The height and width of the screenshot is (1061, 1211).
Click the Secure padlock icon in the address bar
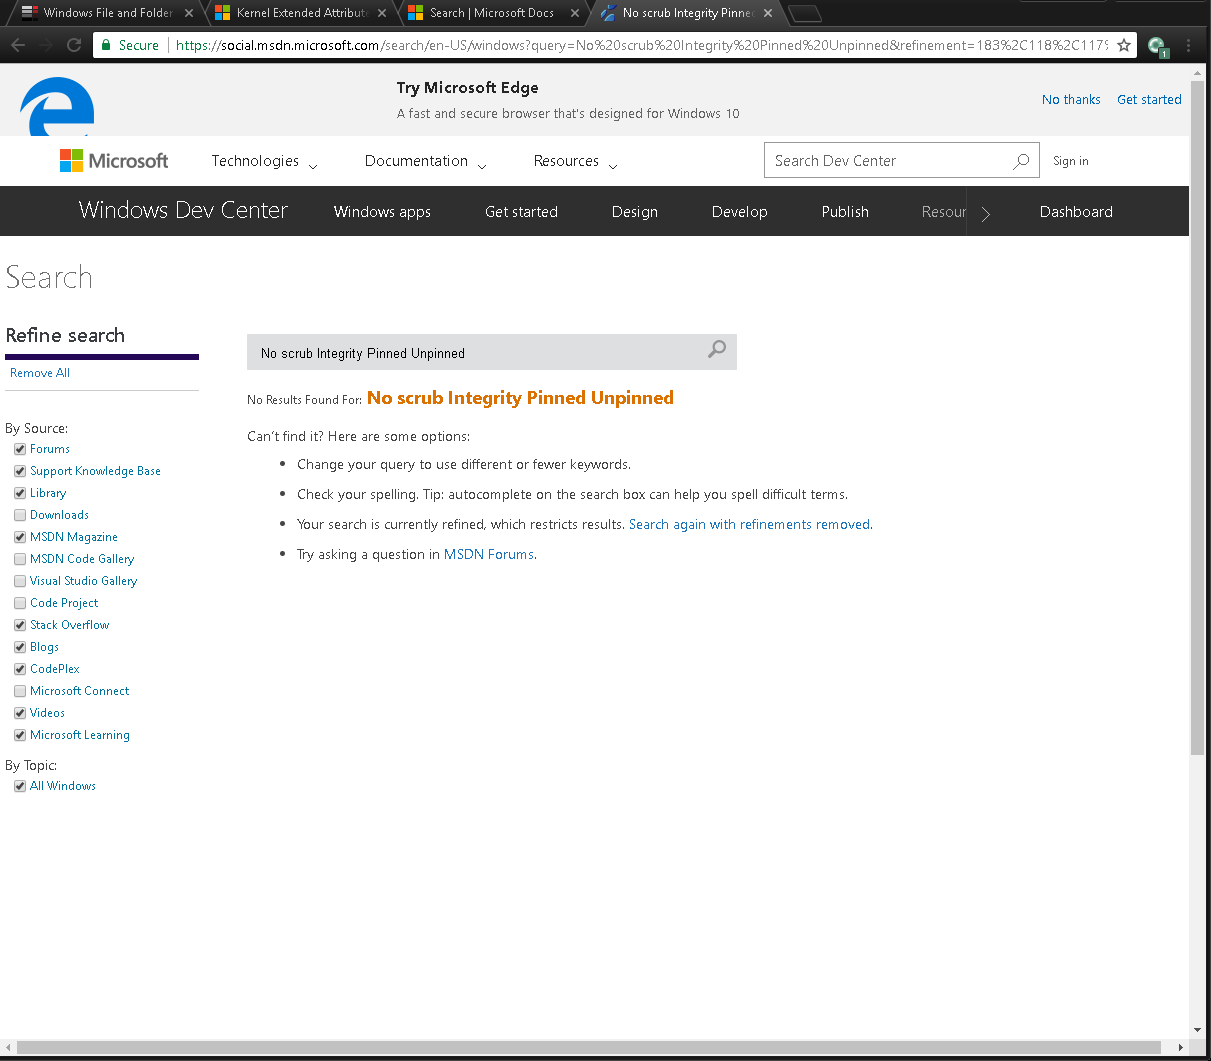coord(106,45)
